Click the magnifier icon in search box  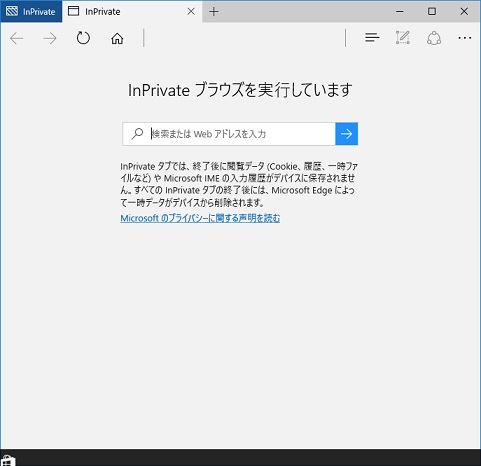pos(137,134)
